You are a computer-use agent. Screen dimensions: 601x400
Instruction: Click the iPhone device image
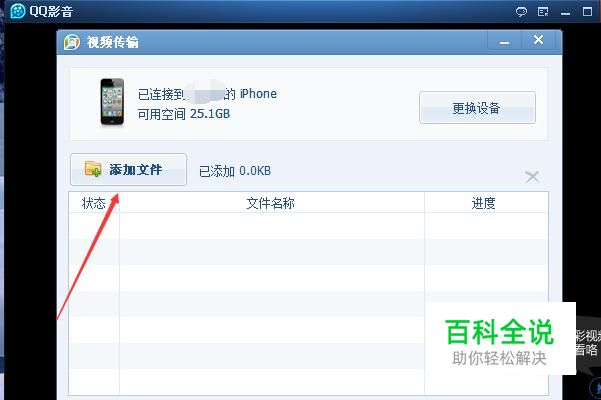[x=112, y=102]
